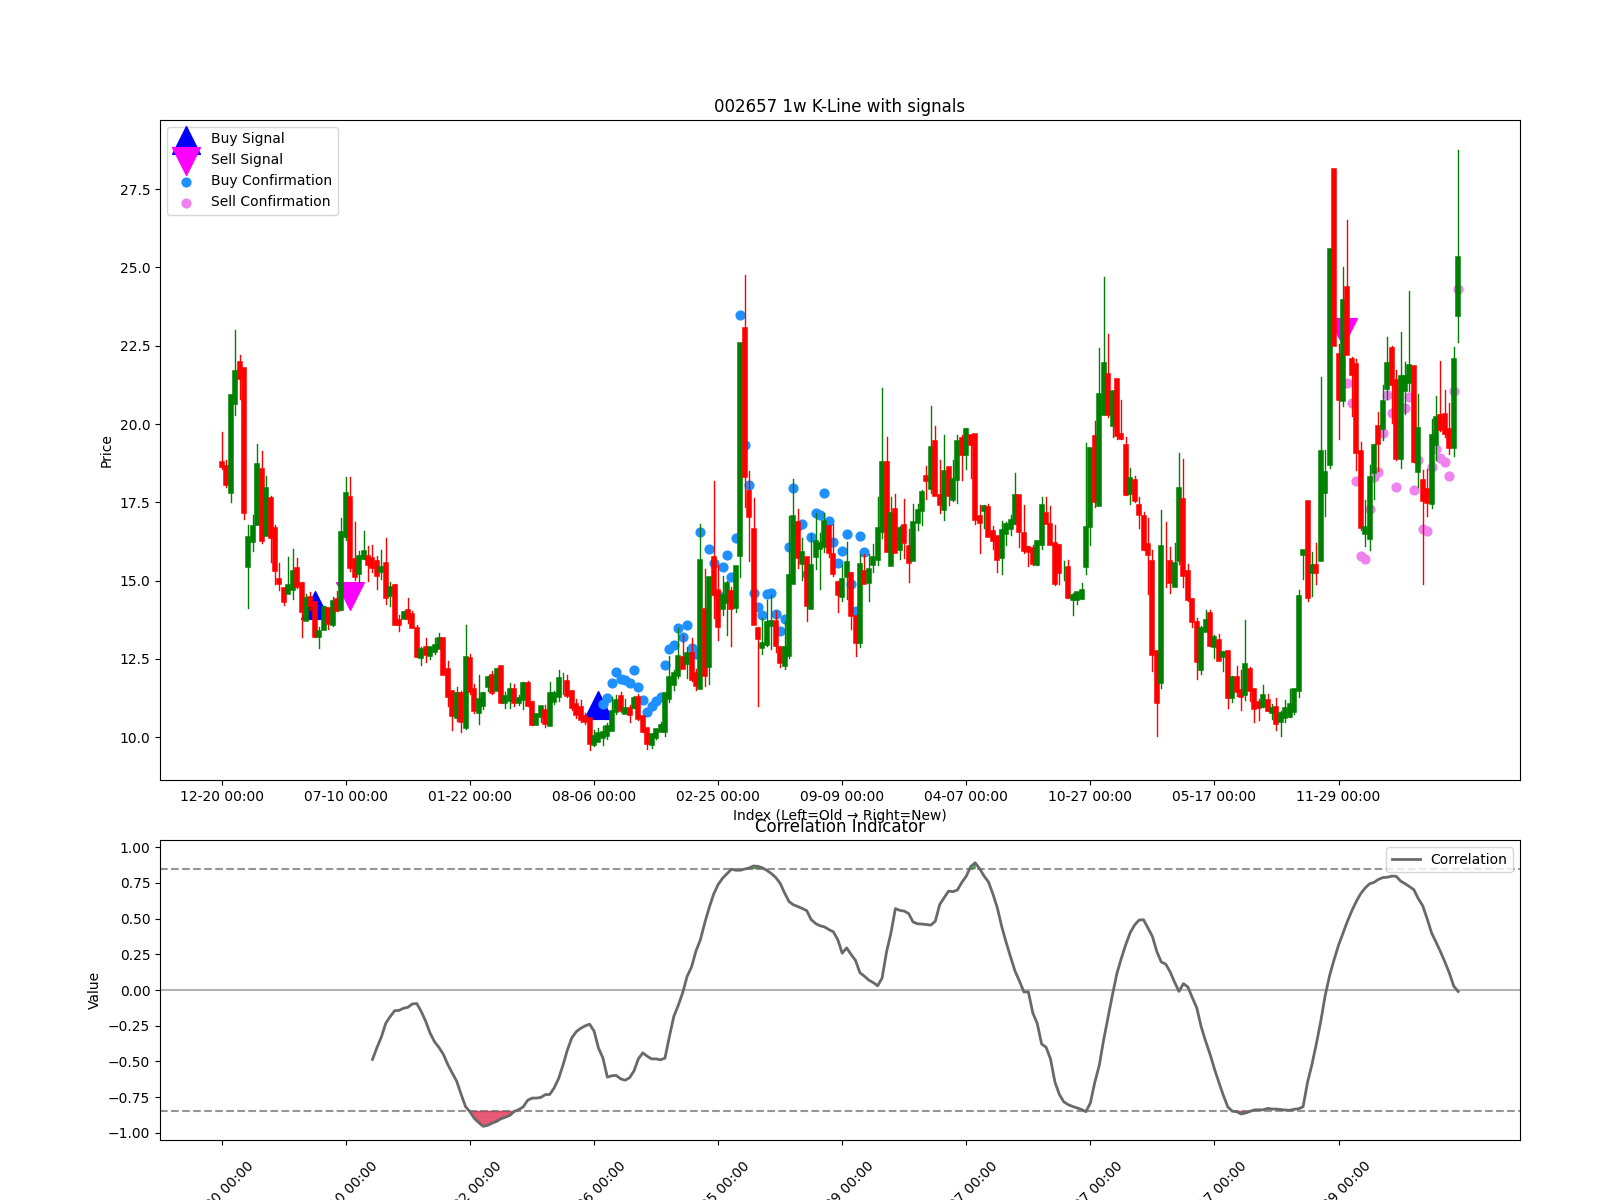Click the '01-22 00:00' date tick on price chart

[470, 796]
